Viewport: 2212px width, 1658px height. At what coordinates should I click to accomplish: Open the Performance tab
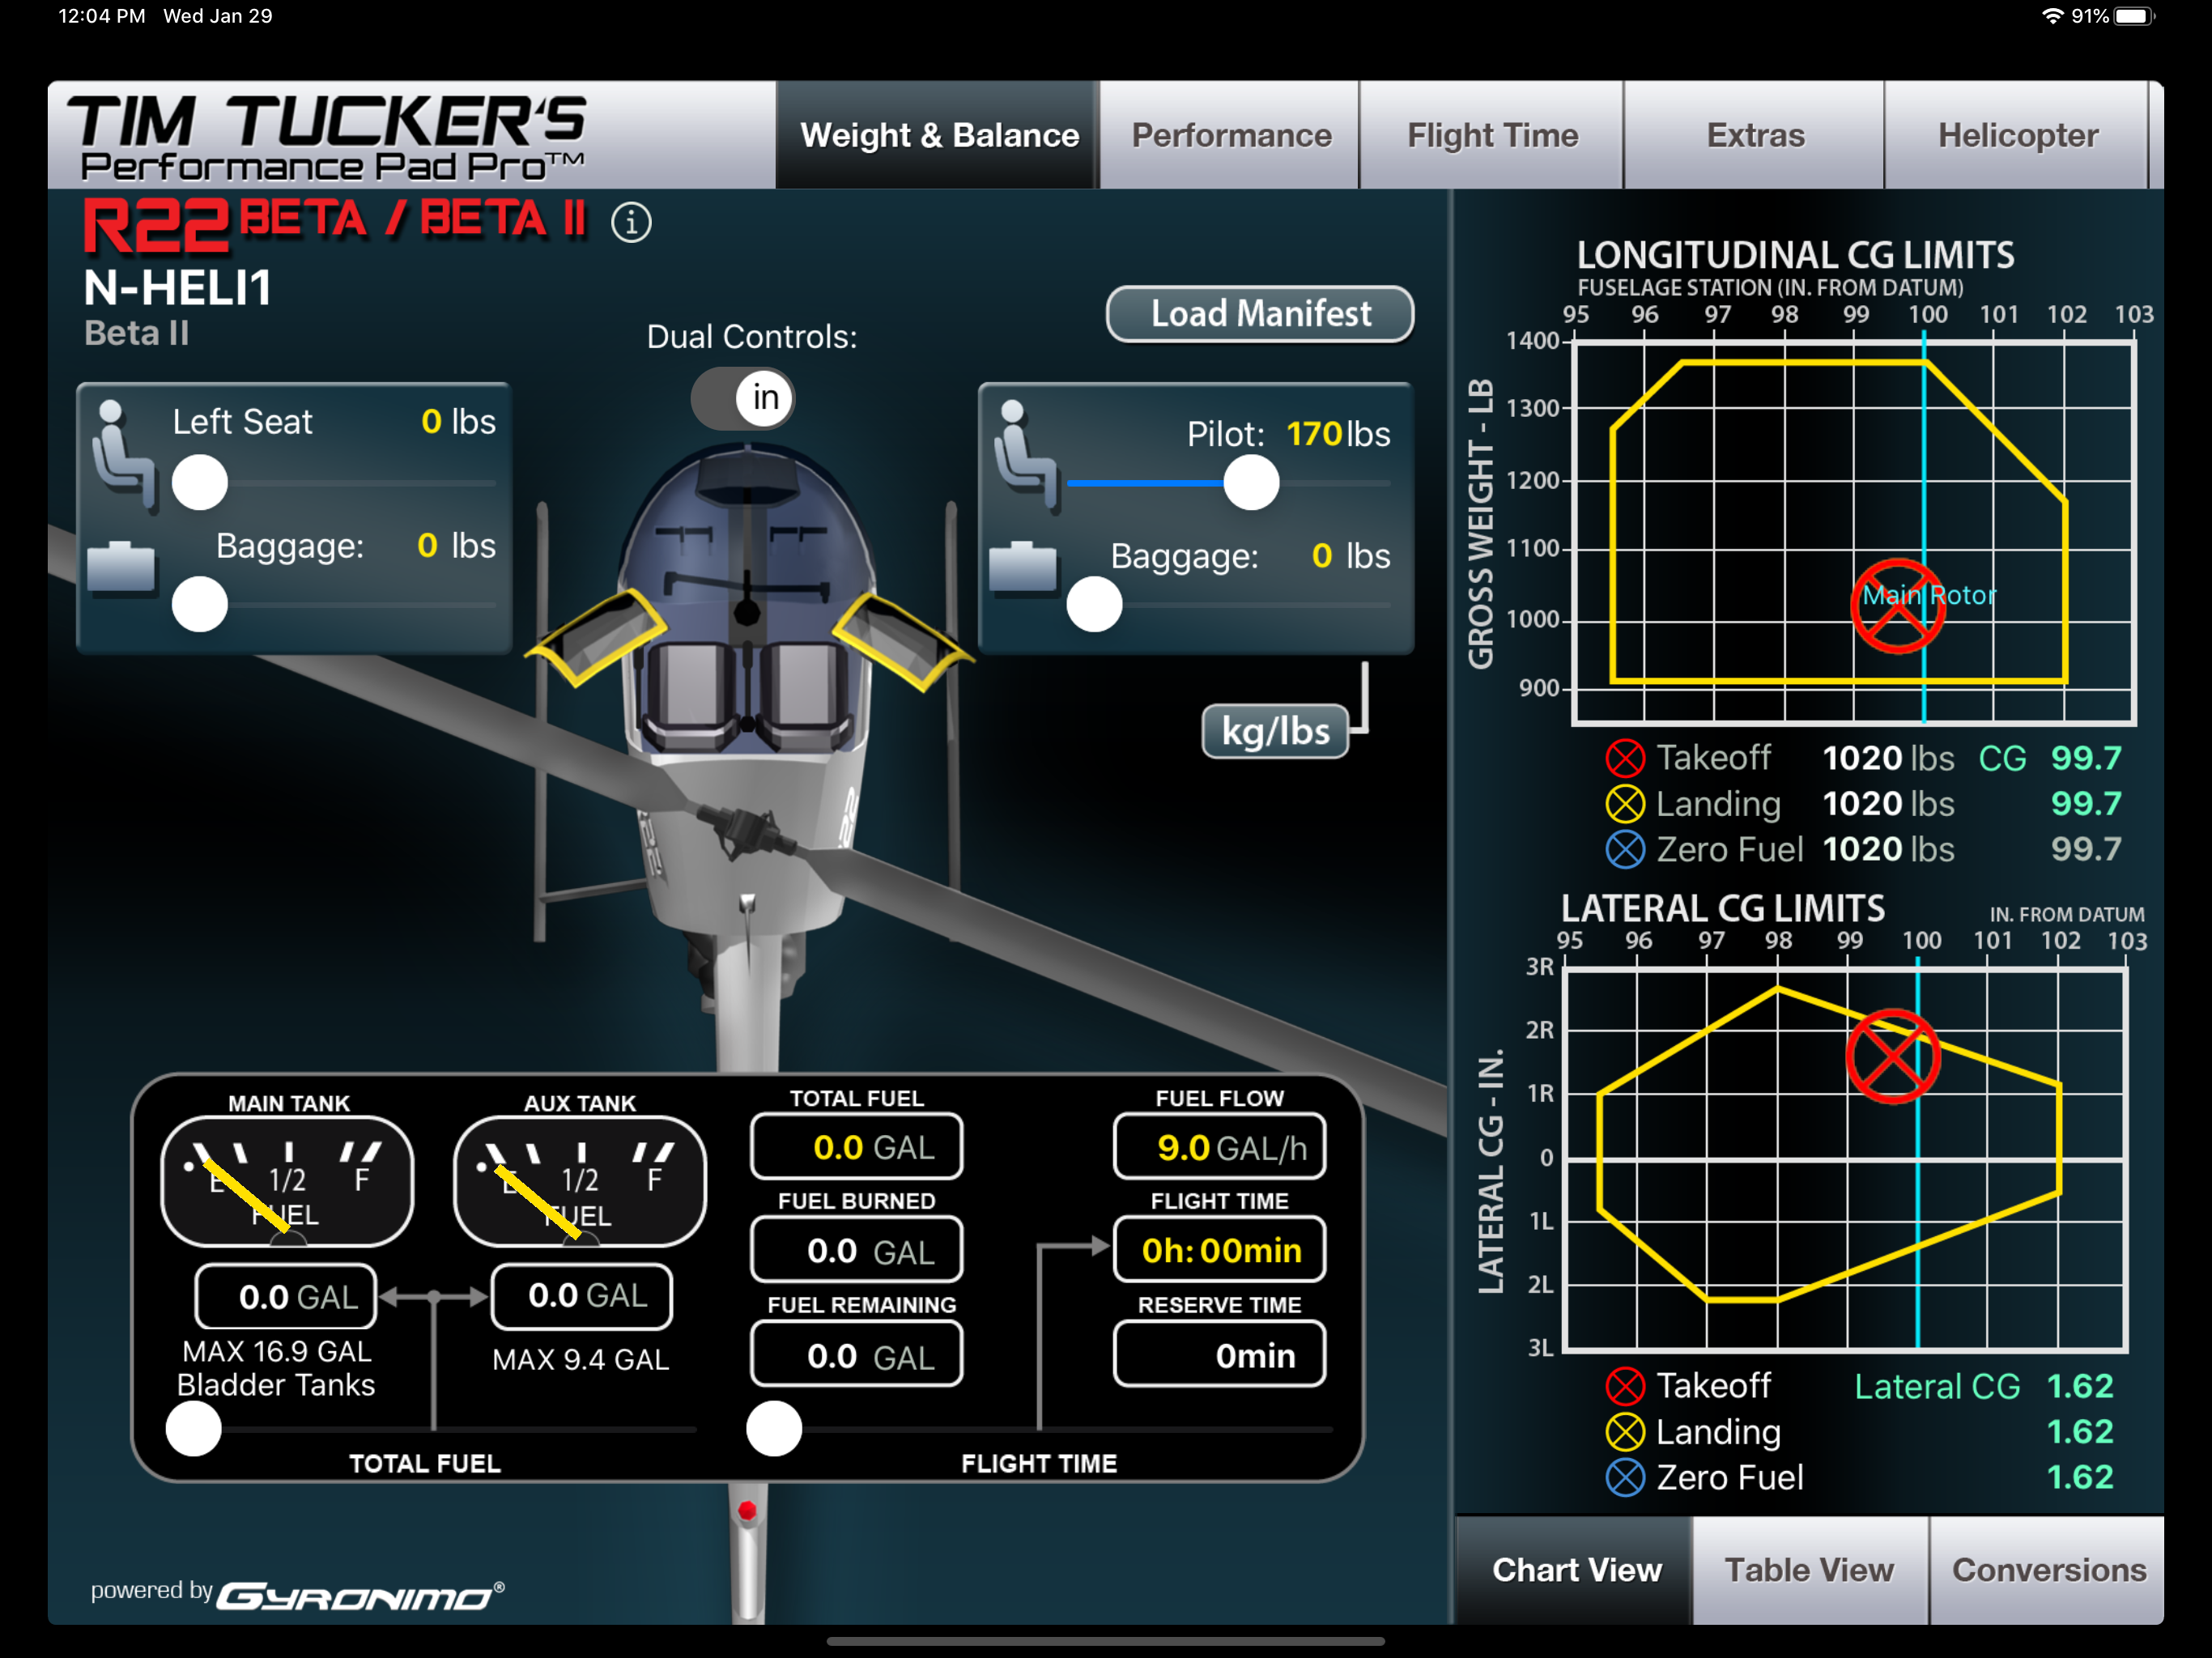(x=1231, y=135)
